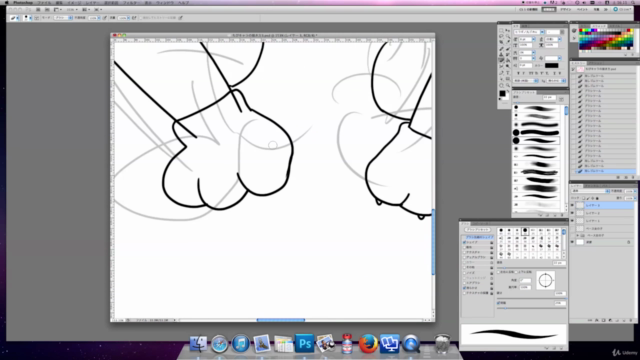This screenshot has width=640, height=360.
Task: Select the Lasso tool in toolbox
Action: tap(501, 36)
